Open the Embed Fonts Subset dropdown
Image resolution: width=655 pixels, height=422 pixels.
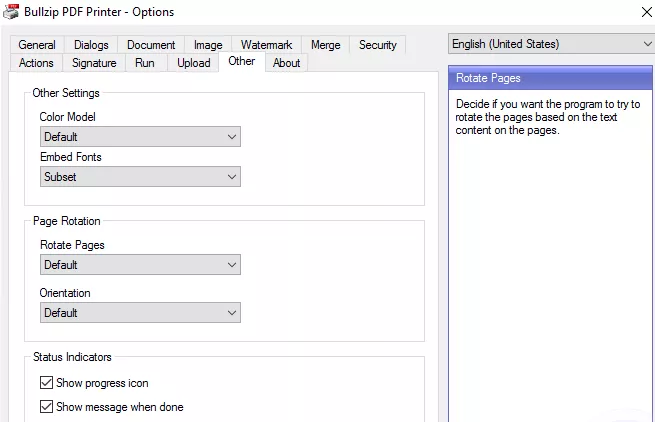click(x=140, y=177)
